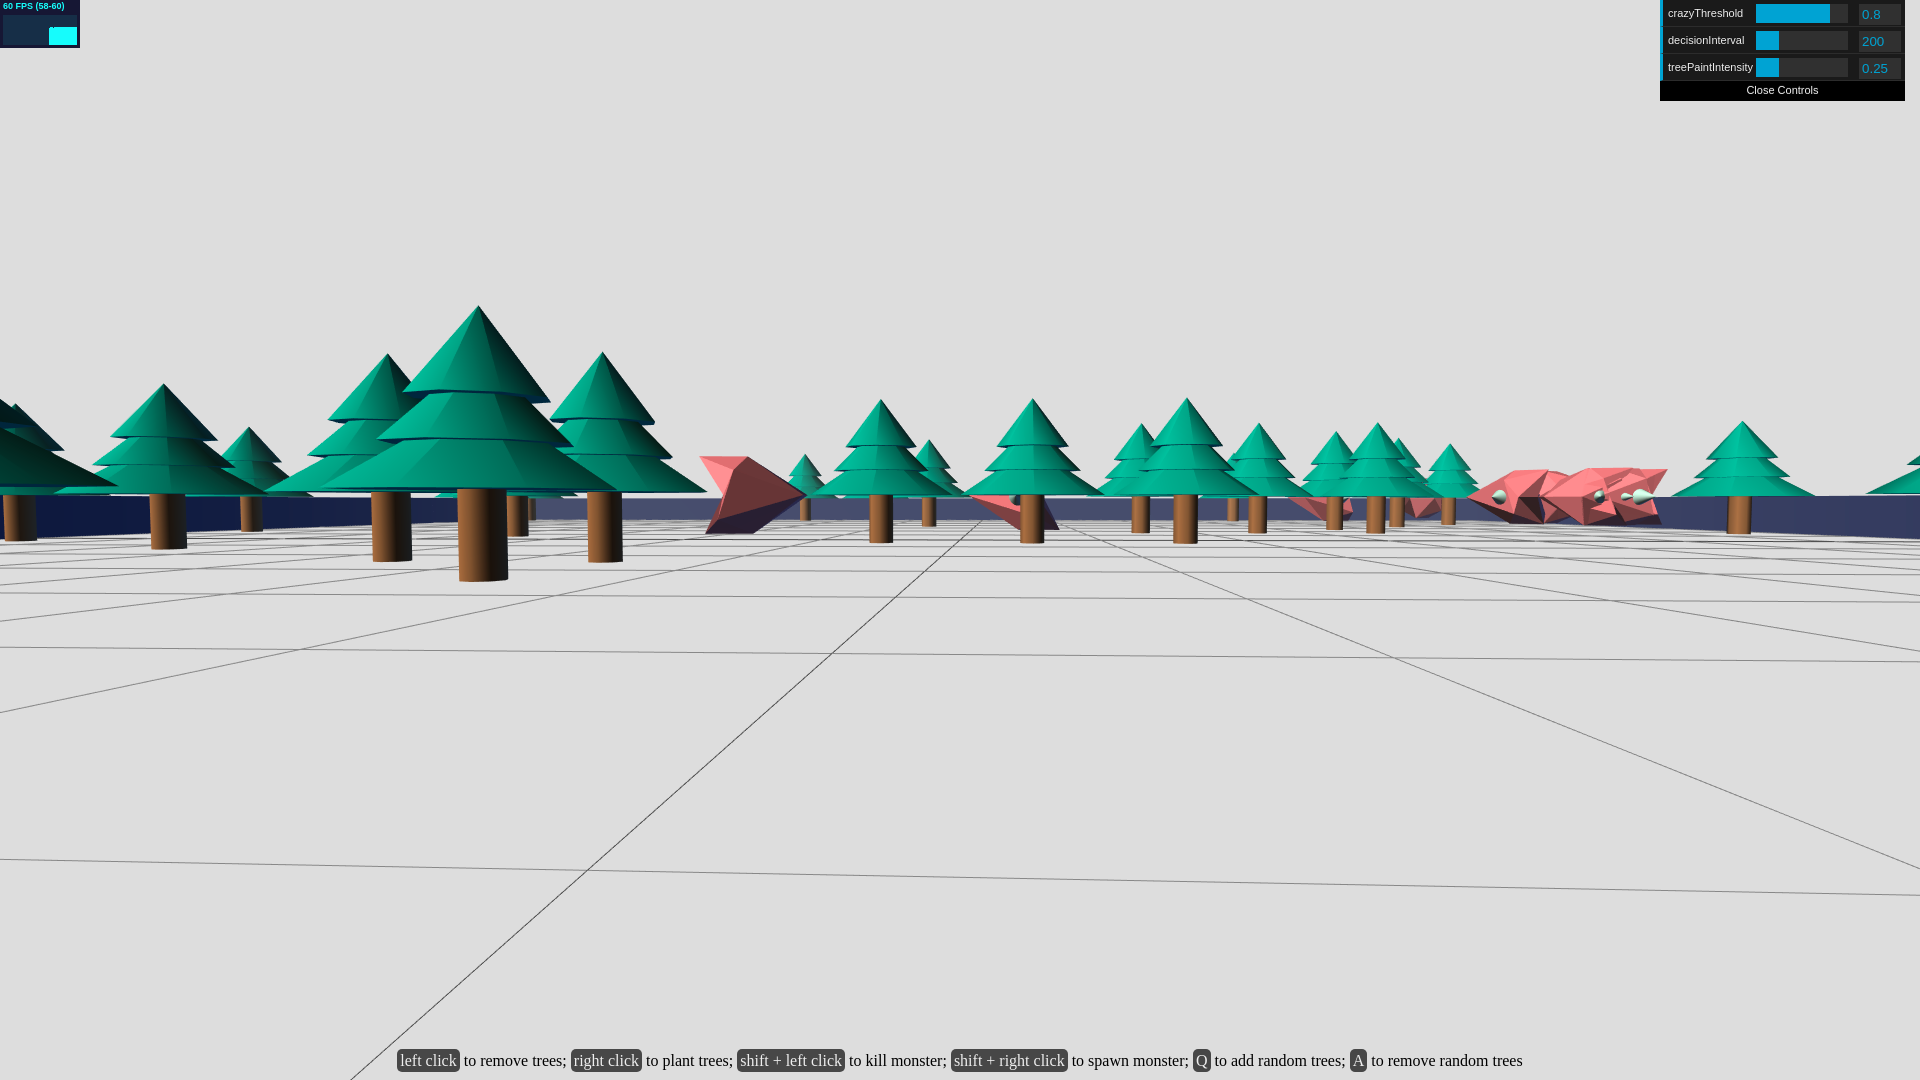Click the trunk of the biggest tree
This screenshot has height=1080, width=1920.
click(x=482, y=535)
